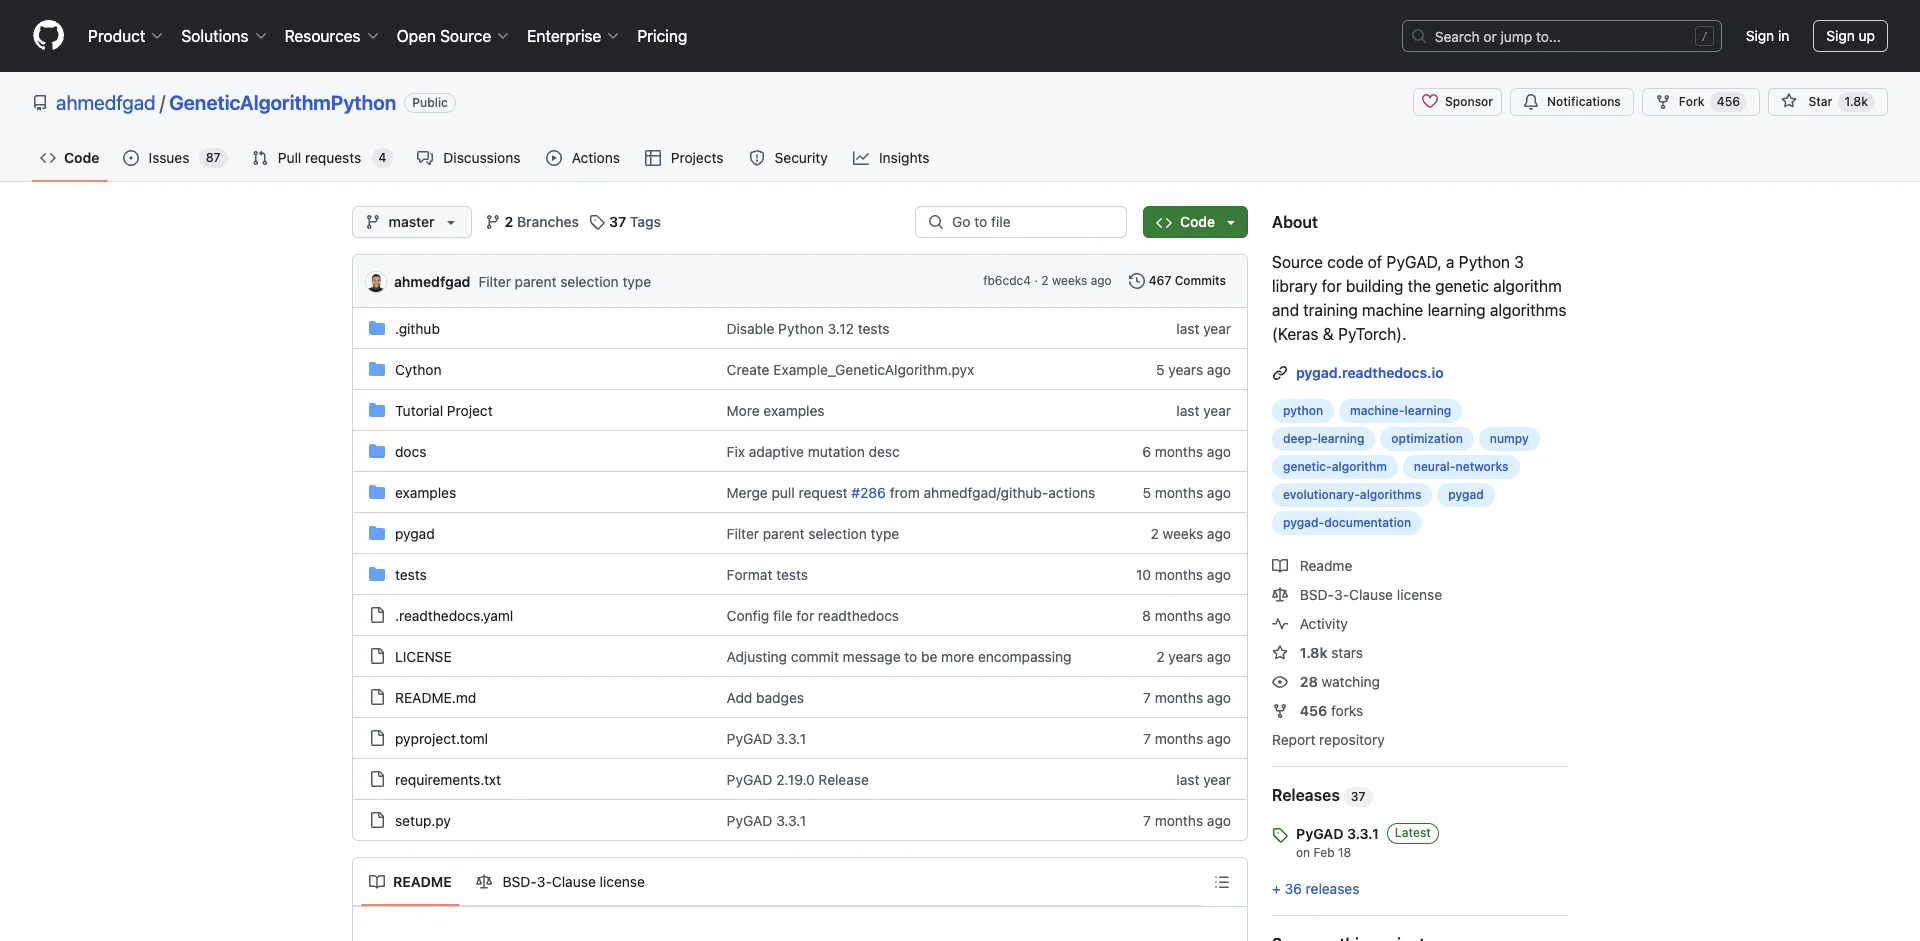The height and width of the screenshot is (941, 1920).
Task: Select the BSD-3-Clause license tab below files
Action: pos(560,882)
